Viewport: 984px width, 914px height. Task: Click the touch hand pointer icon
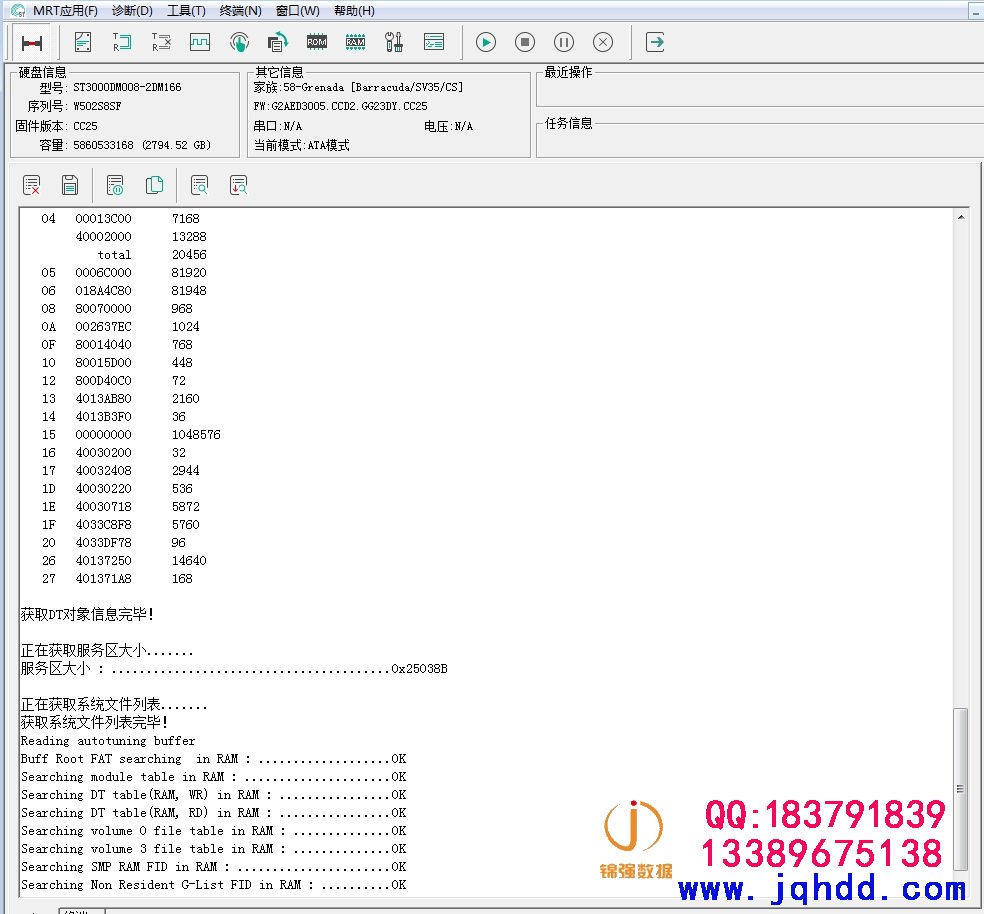239,42
